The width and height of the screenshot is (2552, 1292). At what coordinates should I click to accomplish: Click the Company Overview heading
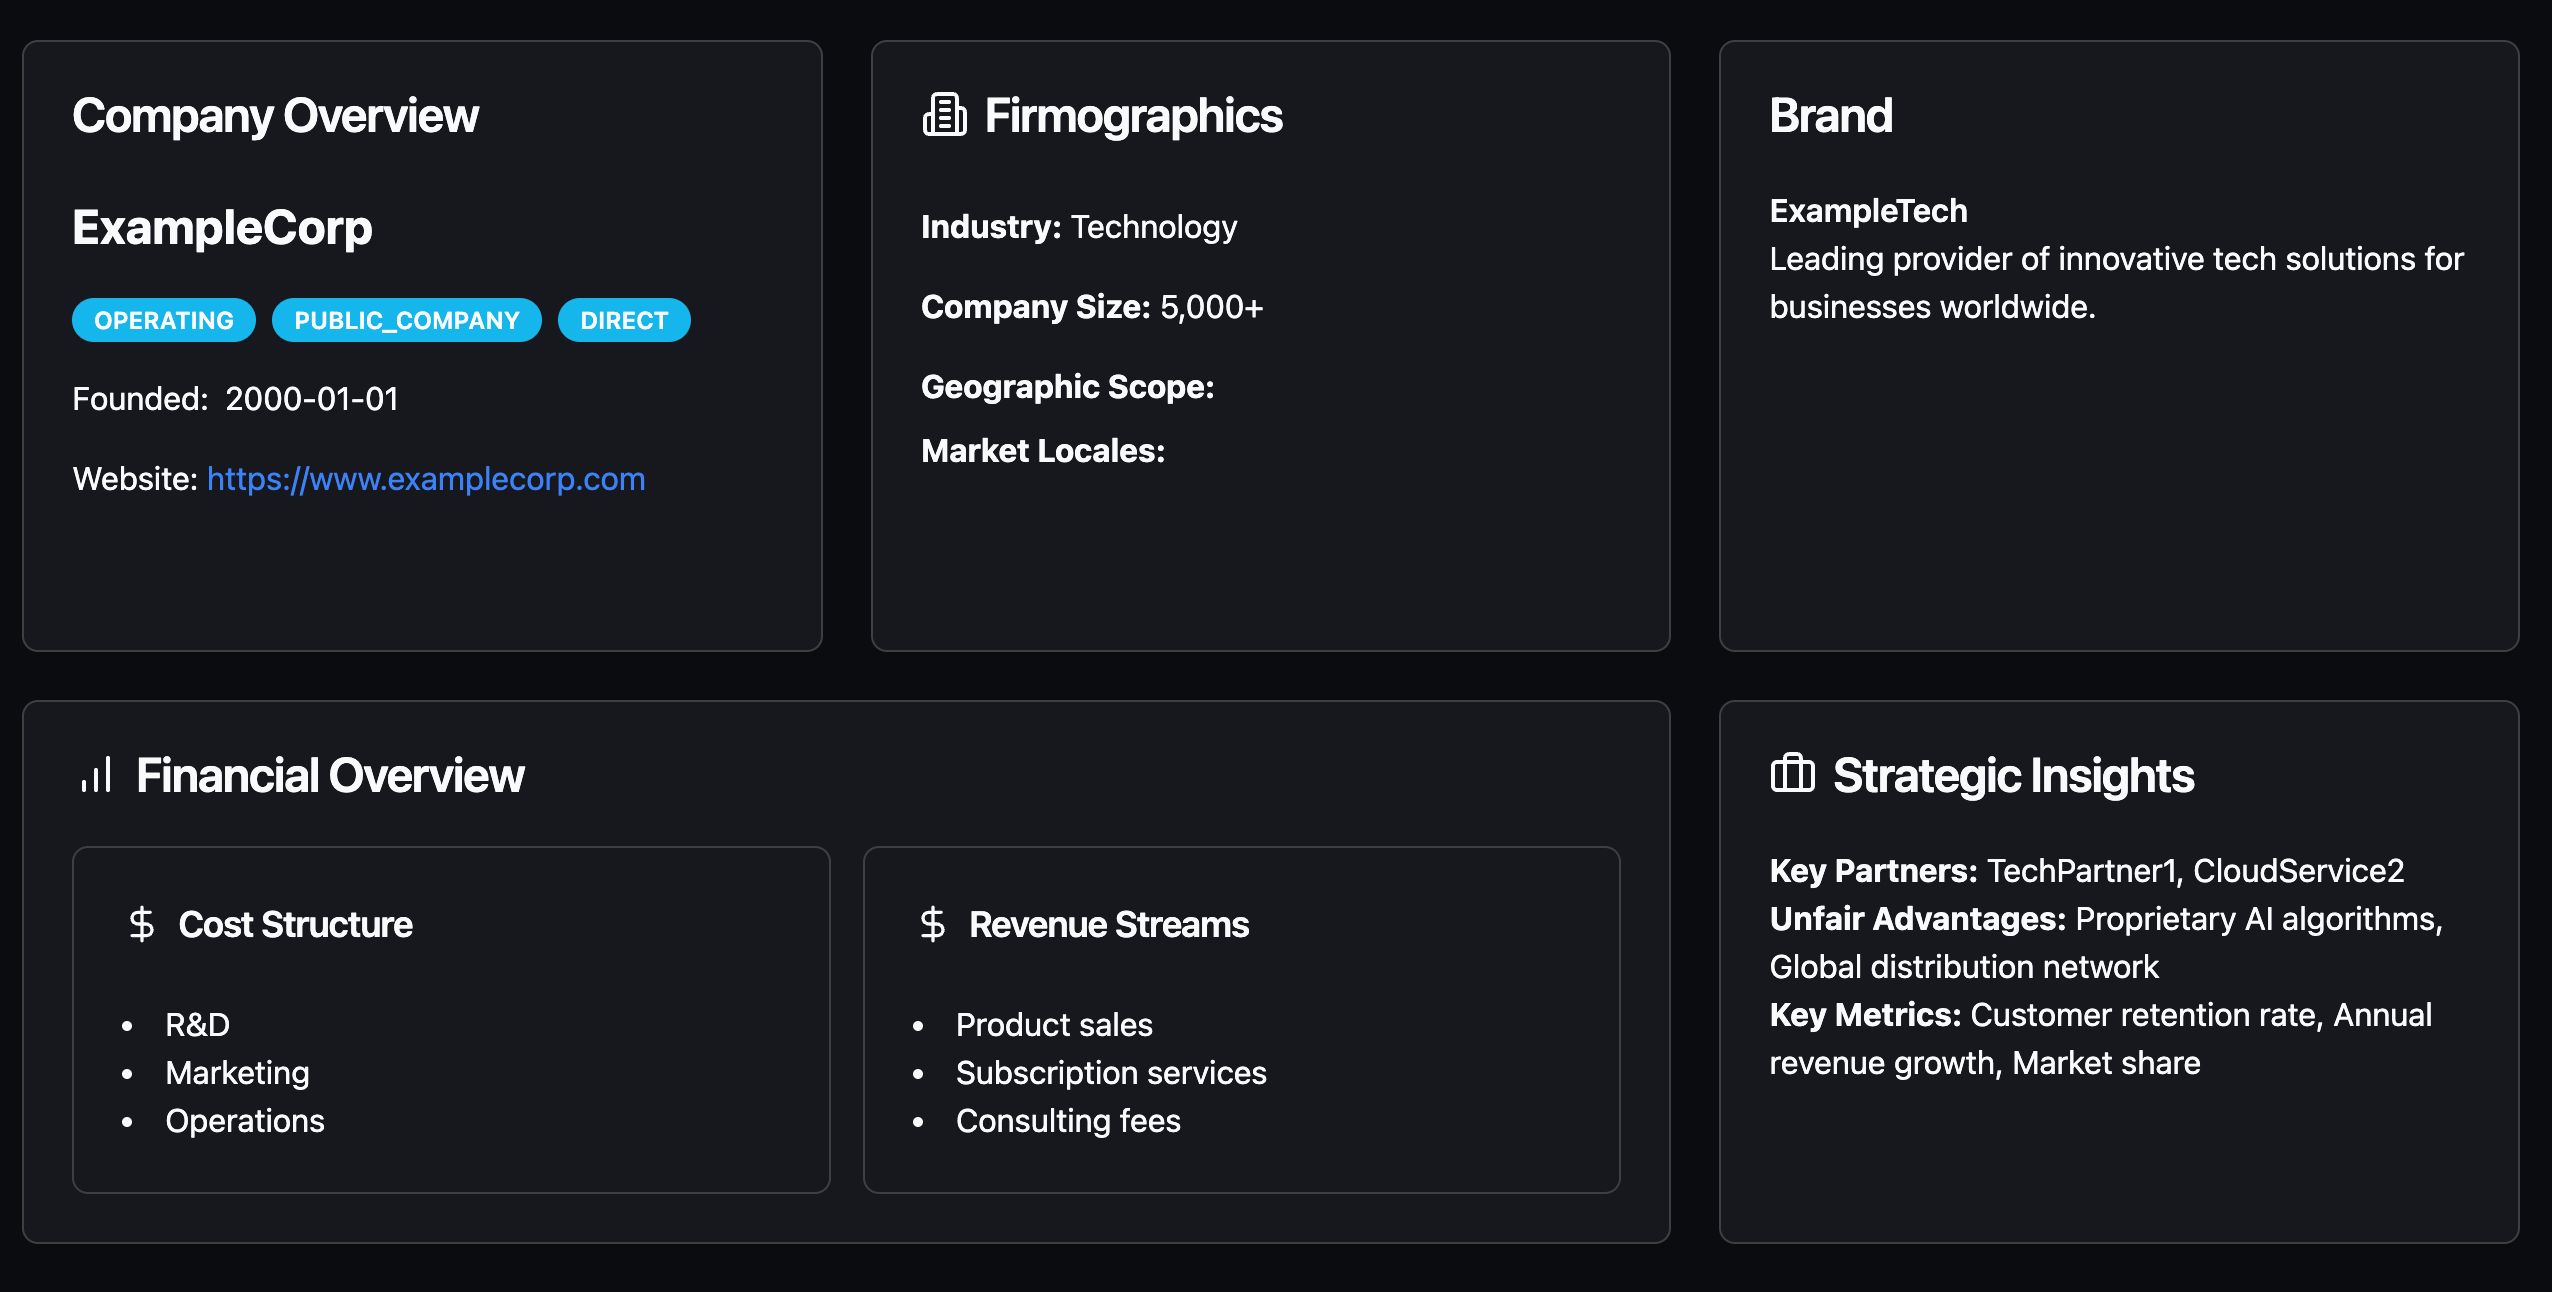pos(275,116)
